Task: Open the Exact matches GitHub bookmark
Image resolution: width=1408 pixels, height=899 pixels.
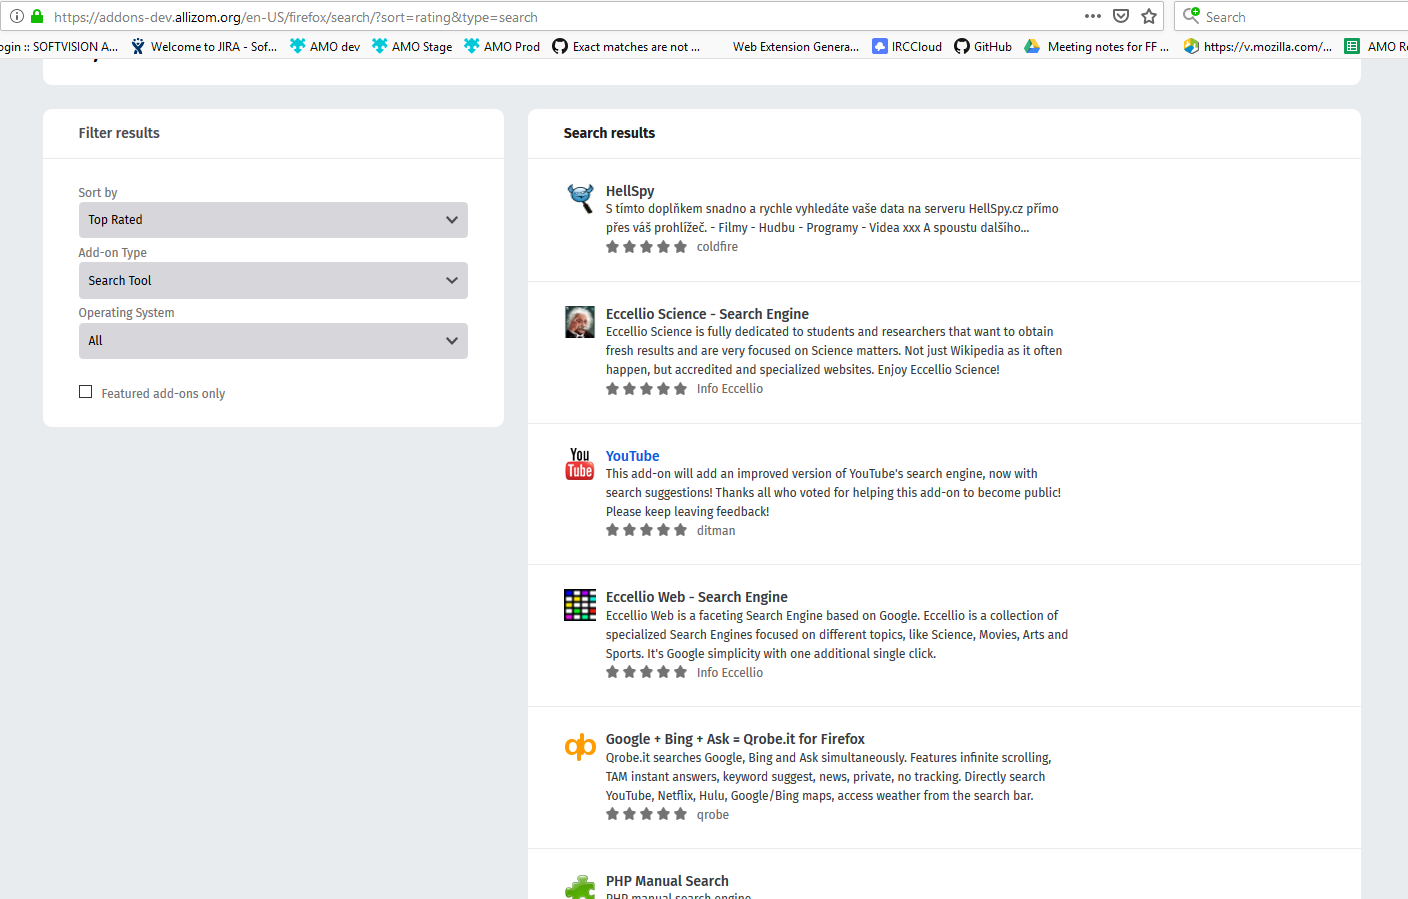Action: click(626, 46)
